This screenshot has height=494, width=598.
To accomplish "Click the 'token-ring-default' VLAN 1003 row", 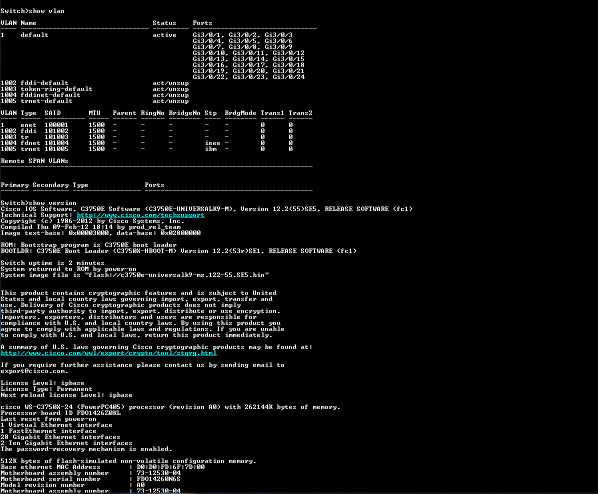I will [x=95, y=89].
